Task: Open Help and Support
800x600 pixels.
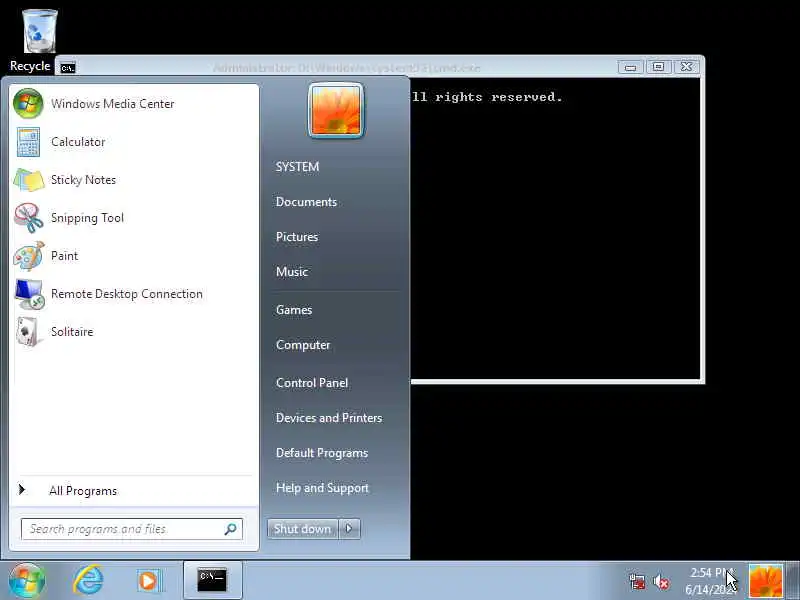Action: pyautogui.click(x=322, y=488)
